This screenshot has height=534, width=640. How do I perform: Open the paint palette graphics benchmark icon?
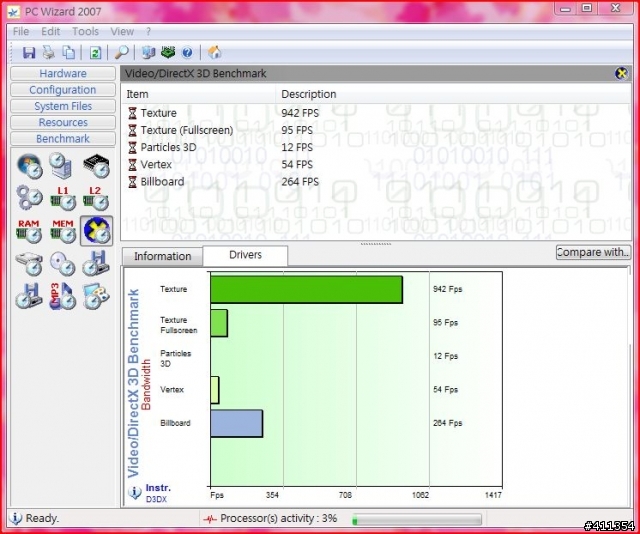click(96, 295)
